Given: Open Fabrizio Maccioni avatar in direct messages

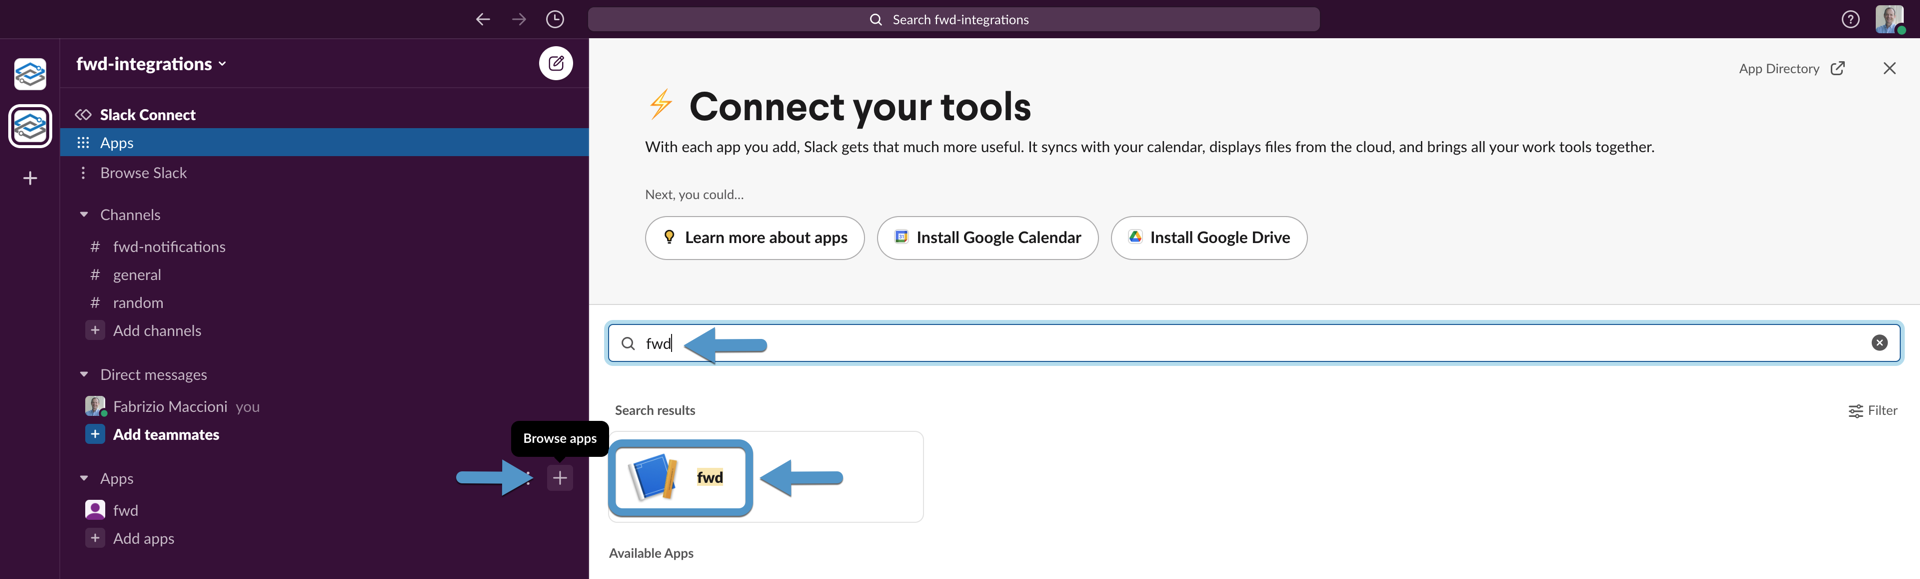Looking at the screenshot, I should coord(95,406).
